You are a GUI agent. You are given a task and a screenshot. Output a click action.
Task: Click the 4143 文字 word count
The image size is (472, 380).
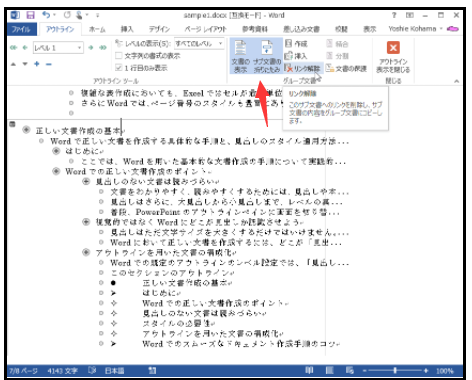pyautogui.click(x=62, y=371)
